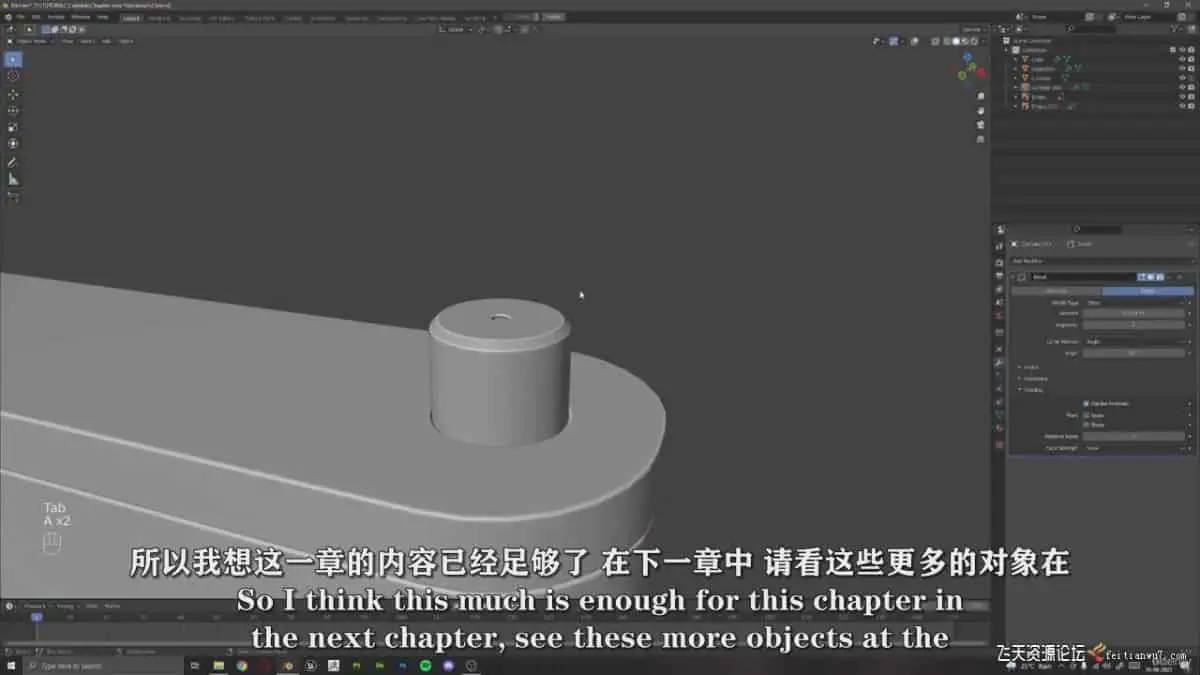The image size is (1200, 675).
Task: Open the File menu
Action: (20, 17)
